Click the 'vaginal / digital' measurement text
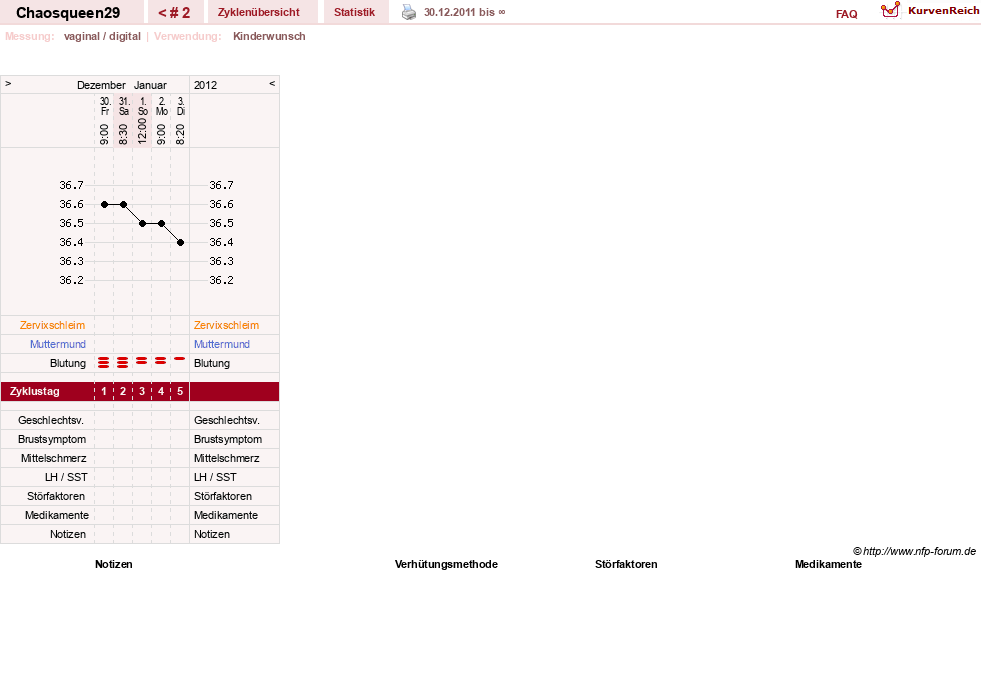 point(102,36)
